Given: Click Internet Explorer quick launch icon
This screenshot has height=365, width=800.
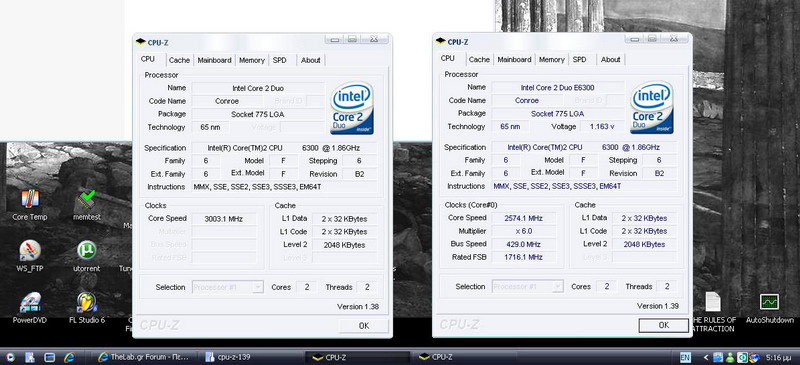Looking at the screenshot, I should 68,357.
